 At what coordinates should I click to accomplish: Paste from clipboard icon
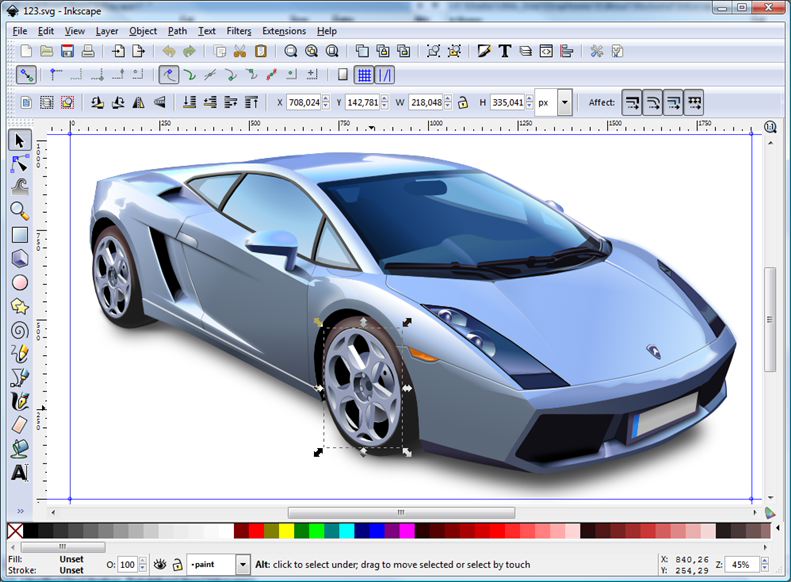click(x=260, y=51)
